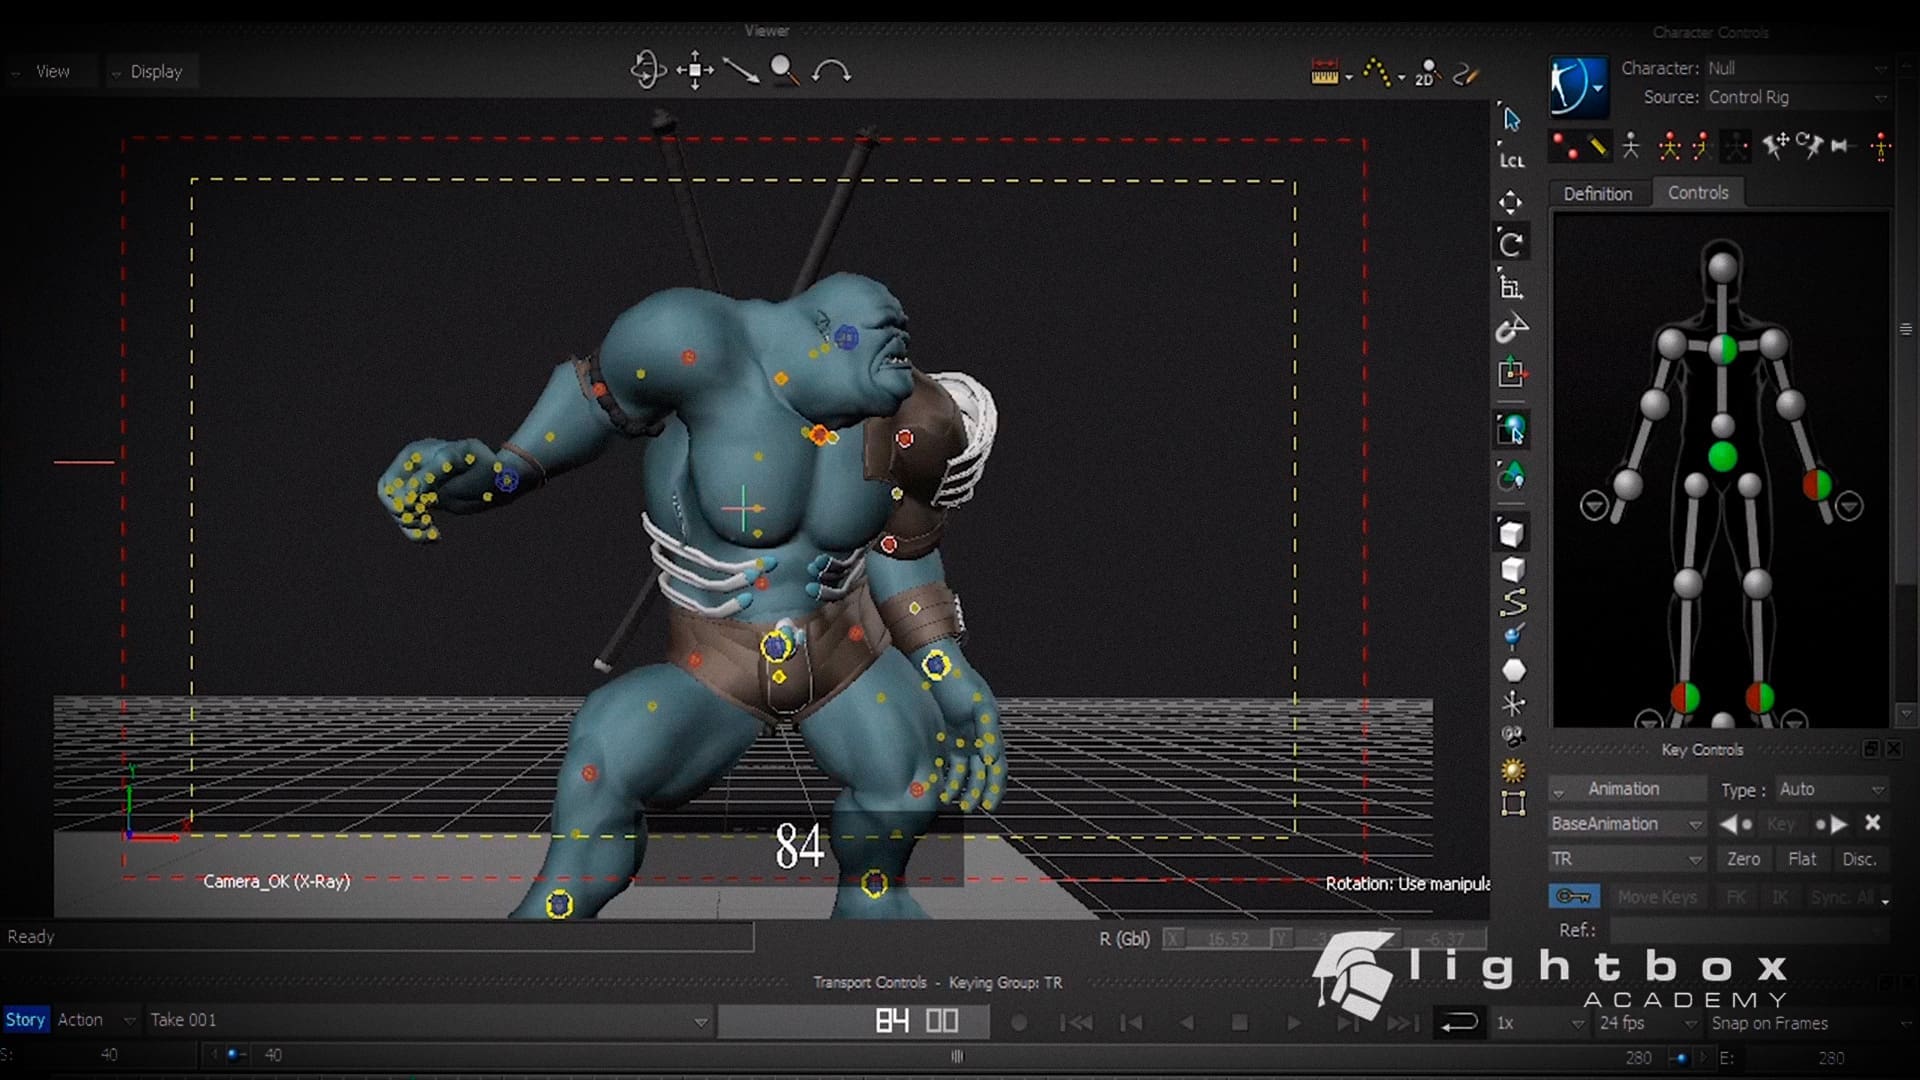Toggle the record button in transport controls

point(1019,1023)
